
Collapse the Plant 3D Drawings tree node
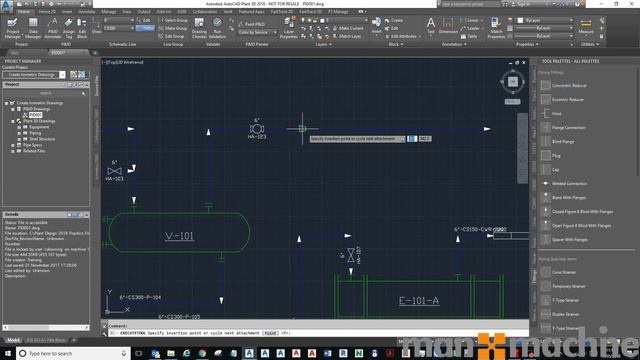[x=13, y=121]
